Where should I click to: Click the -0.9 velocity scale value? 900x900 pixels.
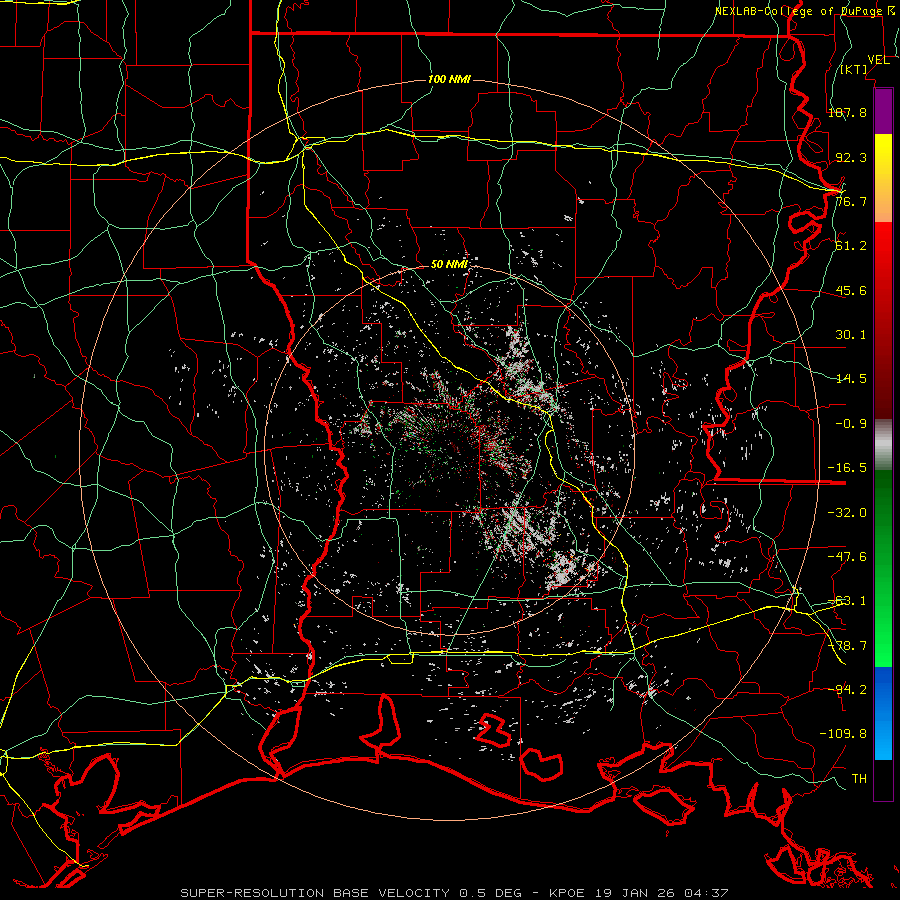[851, 424]
